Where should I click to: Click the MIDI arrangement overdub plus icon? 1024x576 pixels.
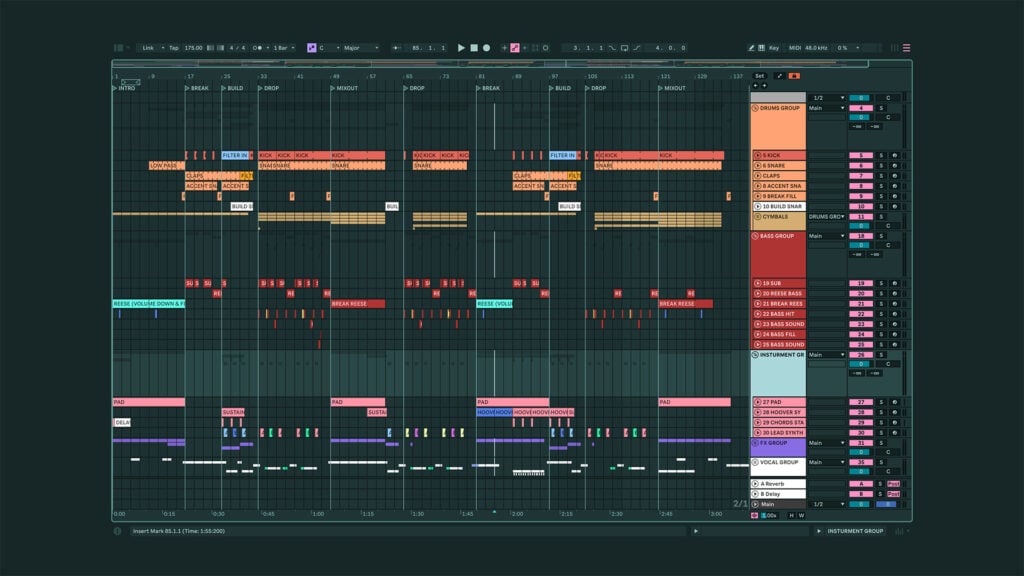(504, 48)
